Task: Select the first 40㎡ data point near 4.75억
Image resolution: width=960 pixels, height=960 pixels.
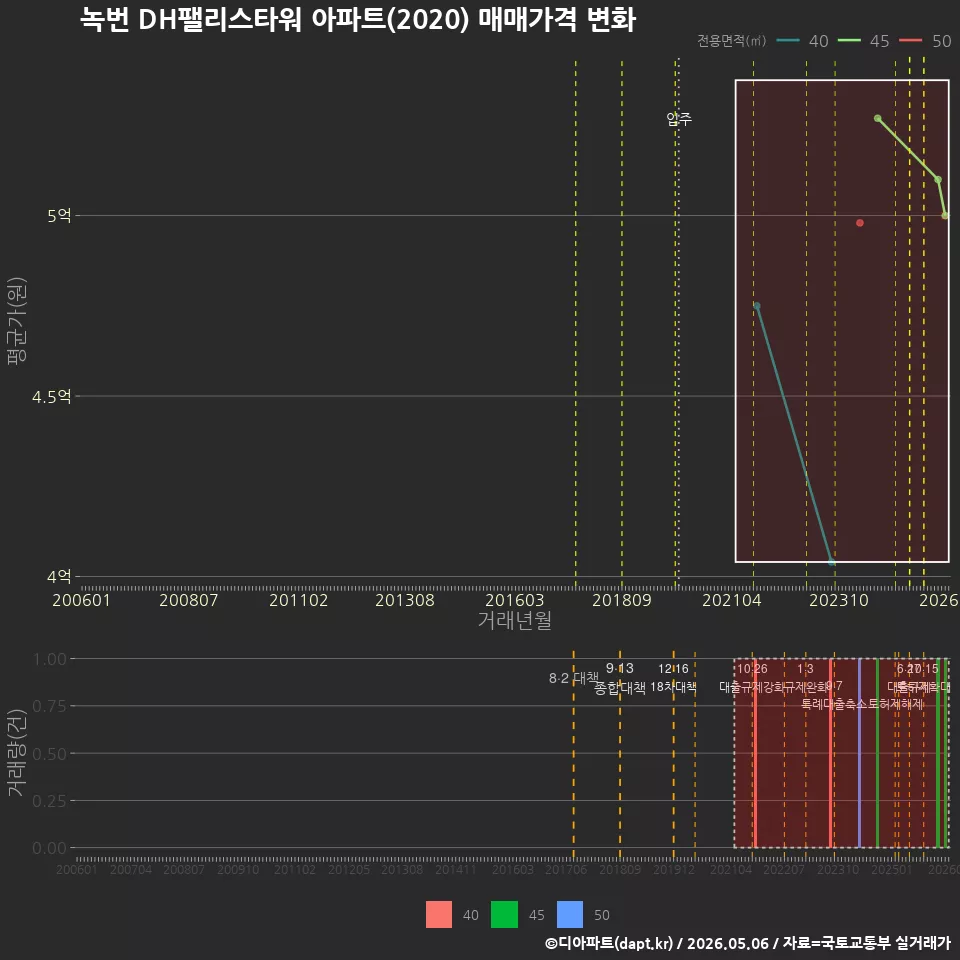Action: coord(757,306)
